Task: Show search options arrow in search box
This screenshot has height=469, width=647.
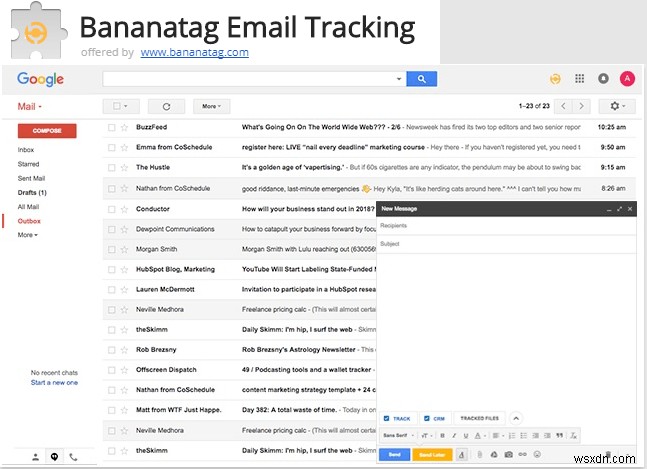Action: (x=399, y=79)
